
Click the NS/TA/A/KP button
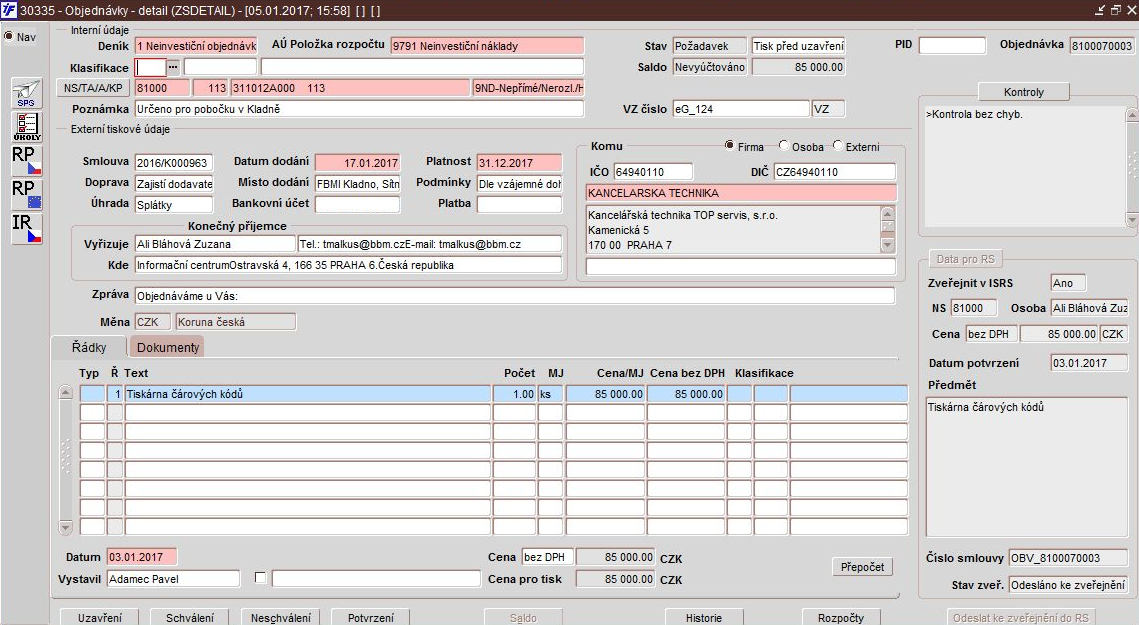click(x=93, y=88)
